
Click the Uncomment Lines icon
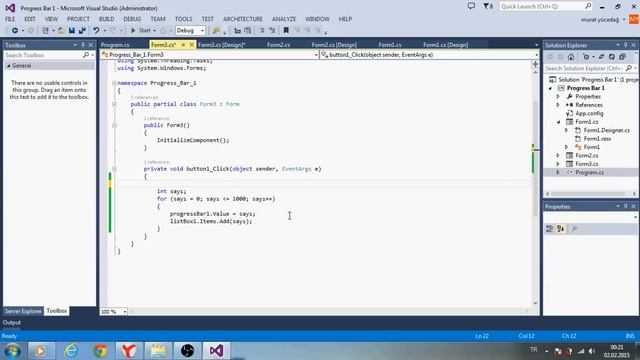click(x=272, y=31)
